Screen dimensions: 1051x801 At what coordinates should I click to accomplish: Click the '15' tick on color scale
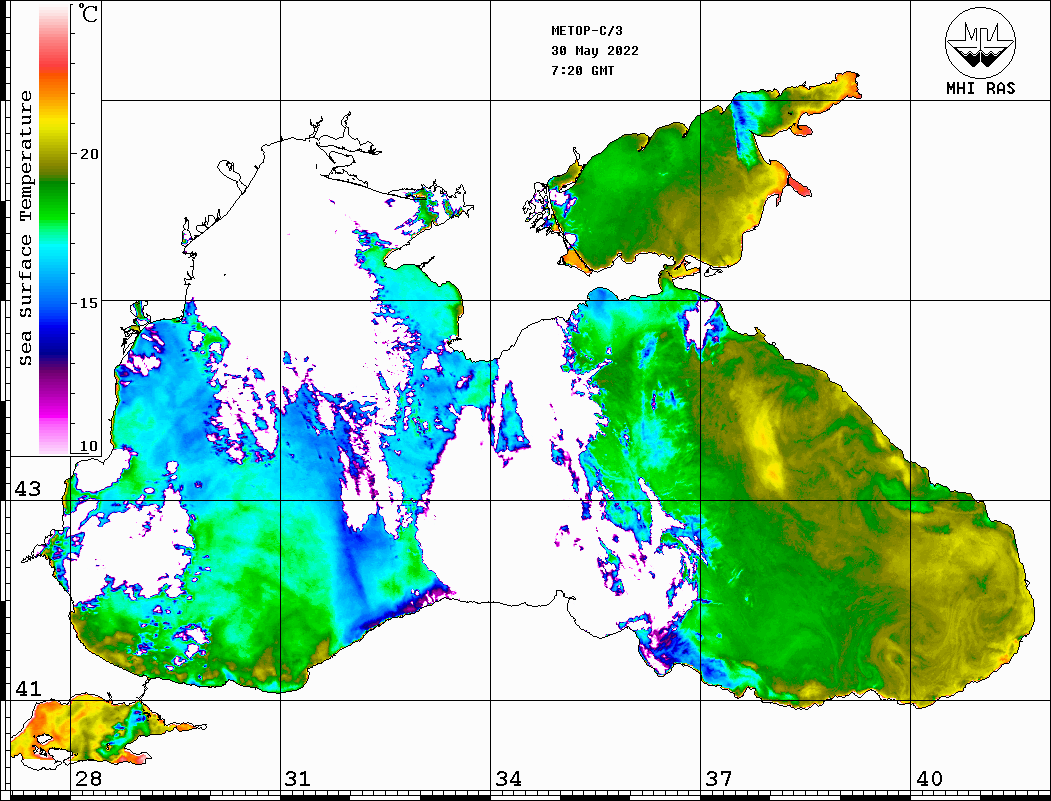point(89,303)
